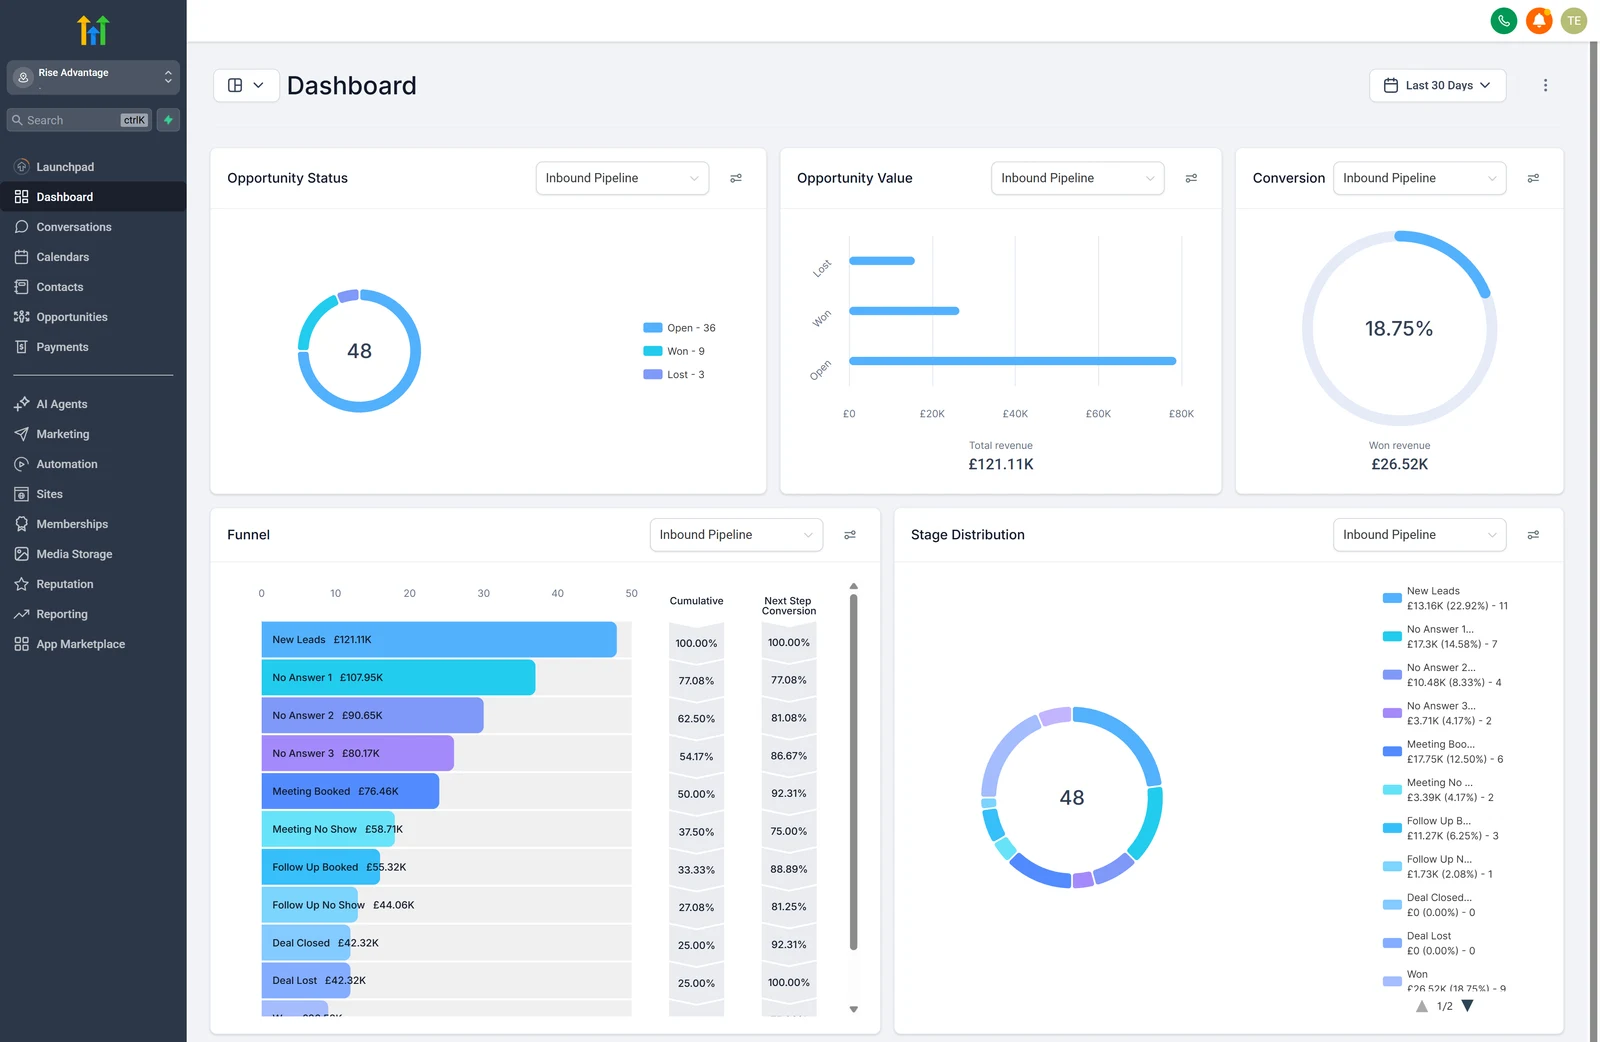Click the Sites icon in sidebar
The width and height of the screenshot is (1600, 1042).
pyautogui.click(x=21, y=494)
